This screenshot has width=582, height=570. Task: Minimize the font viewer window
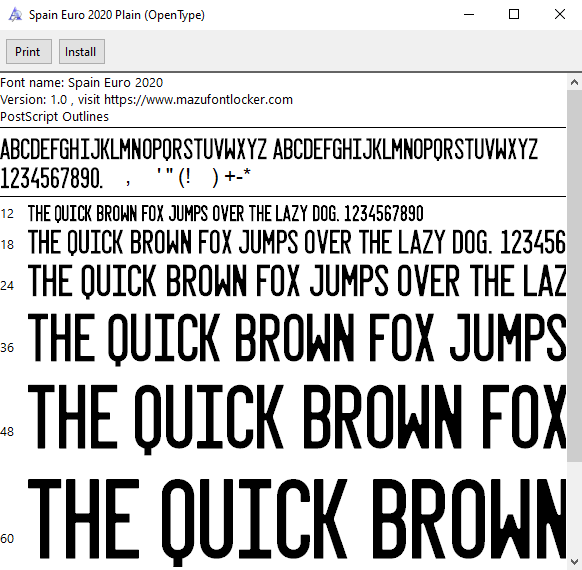469,14
